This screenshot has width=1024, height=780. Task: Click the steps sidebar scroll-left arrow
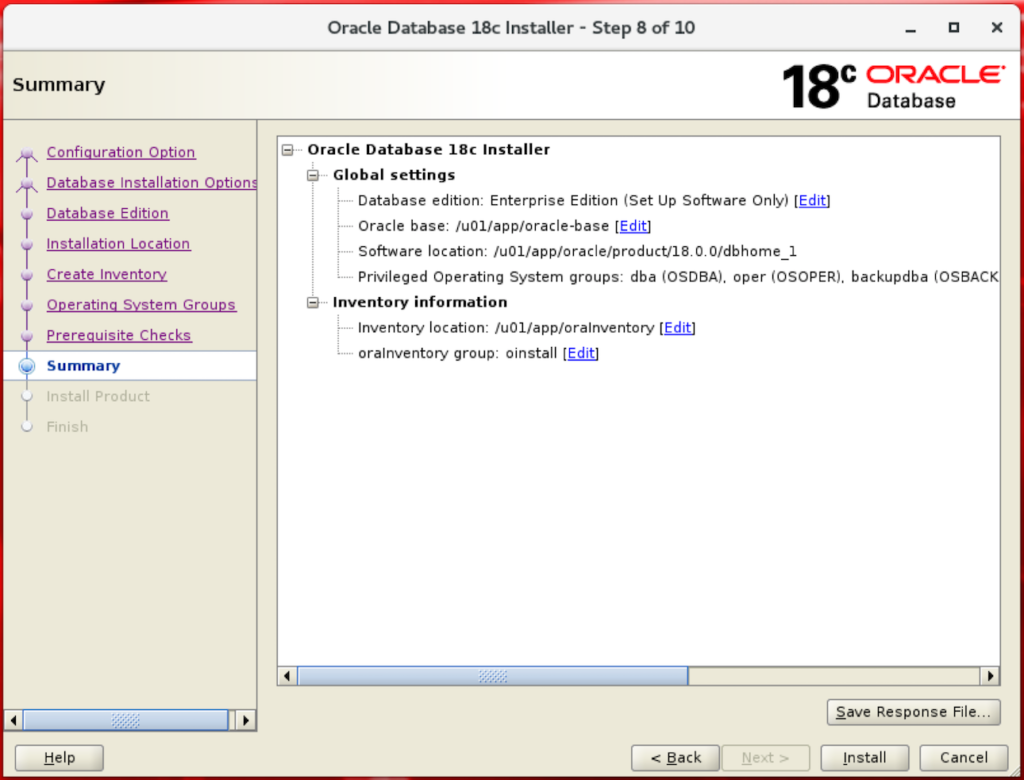click(x=14, y=721)
